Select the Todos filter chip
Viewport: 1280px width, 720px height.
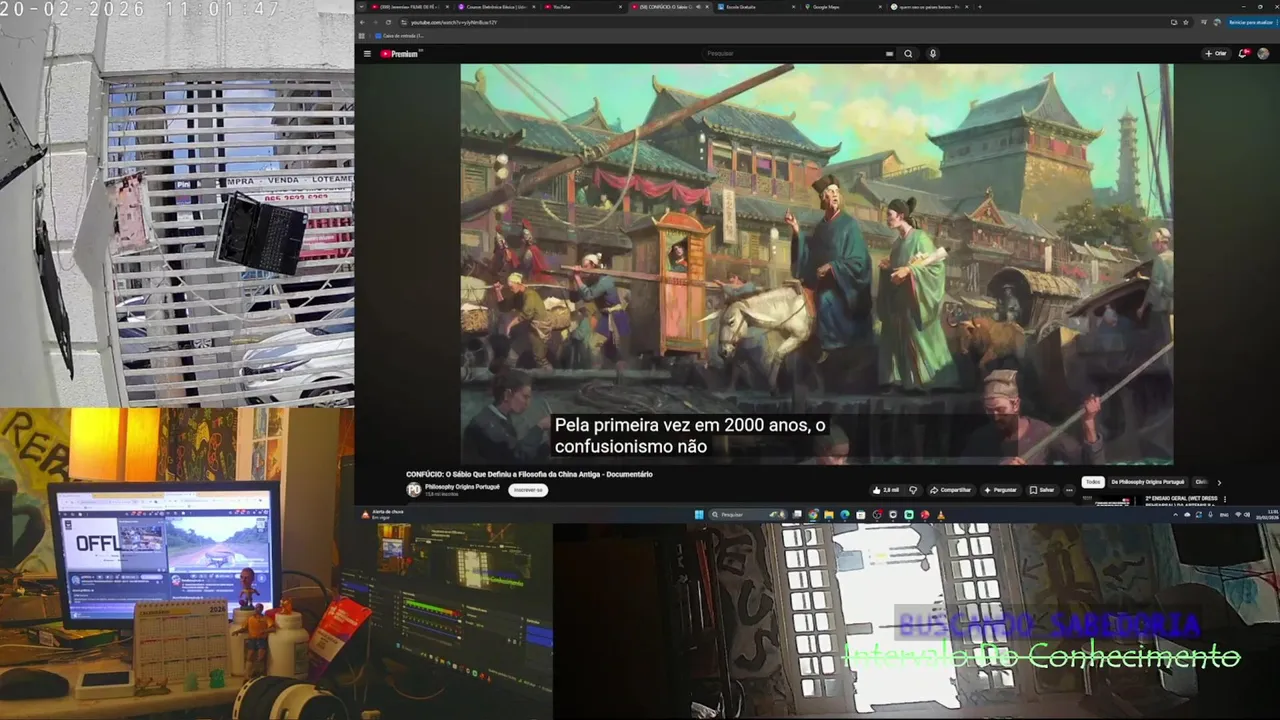[x=1093, y=482]
